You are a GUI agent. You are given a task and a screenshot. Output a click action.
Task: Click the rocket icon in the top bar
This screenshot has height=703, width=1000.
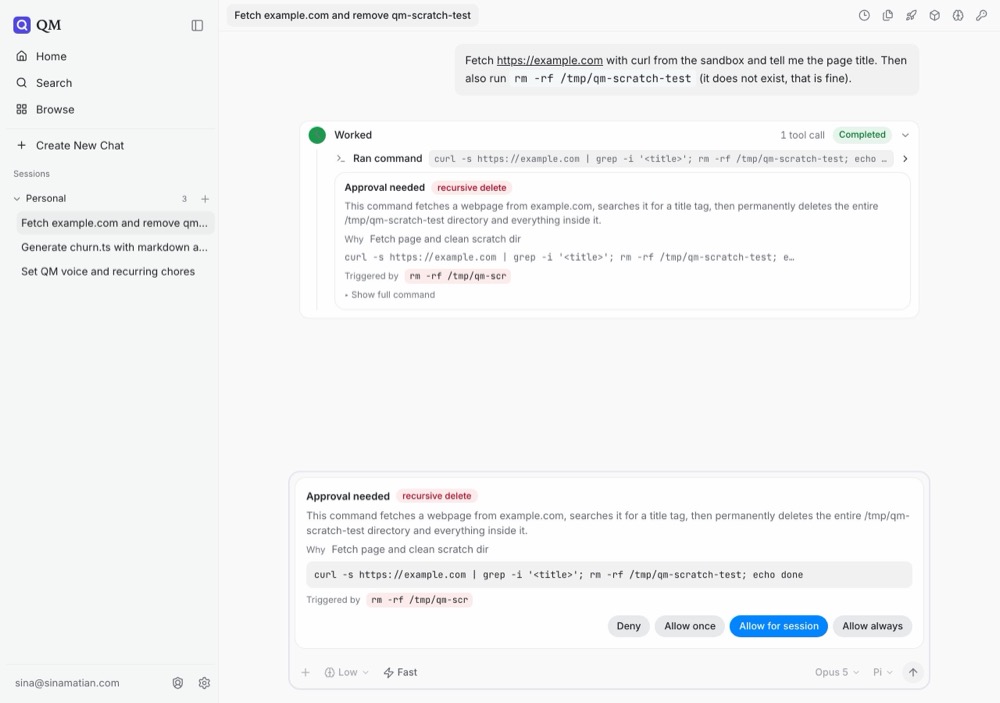pyautogui.click(x=911, y=15)
